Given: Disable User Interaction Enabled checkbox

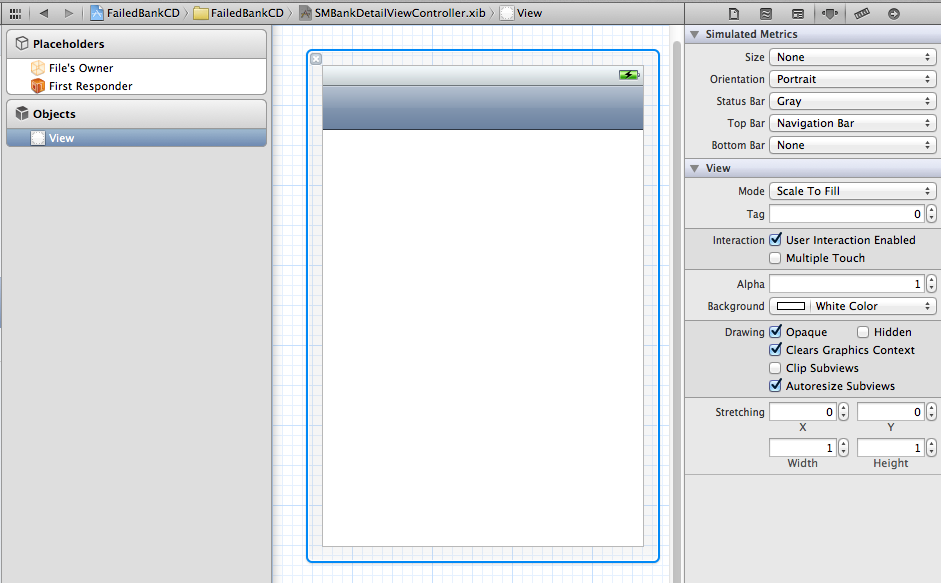Looking at the screenshot, I should 775,240.
